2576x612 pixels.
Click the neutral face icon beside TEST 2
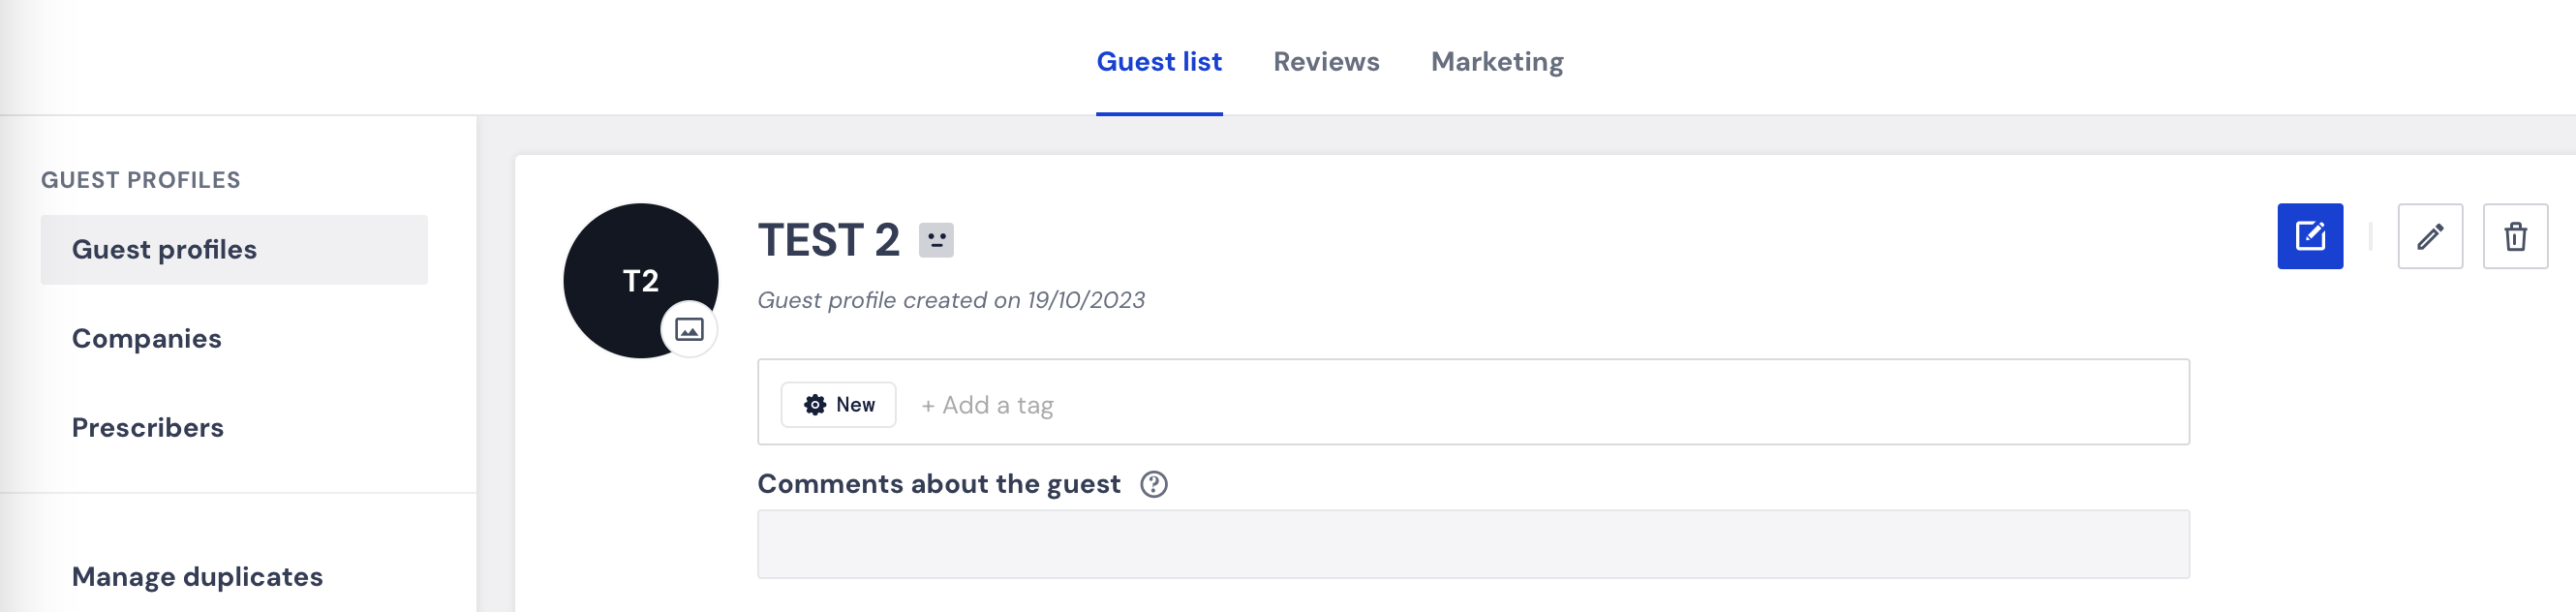(x=936, y=240)
